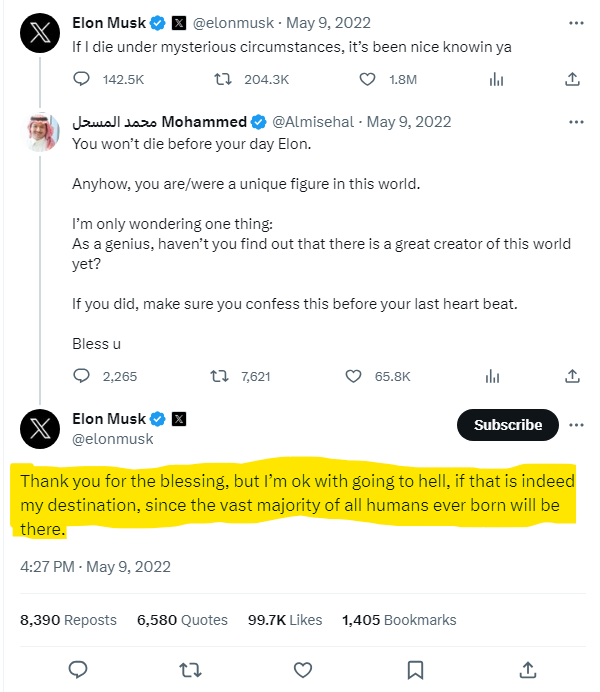This screenshot has width=600, height=692.
Task: Bookmark the main highlighted tweet
Action: point(416,669)
